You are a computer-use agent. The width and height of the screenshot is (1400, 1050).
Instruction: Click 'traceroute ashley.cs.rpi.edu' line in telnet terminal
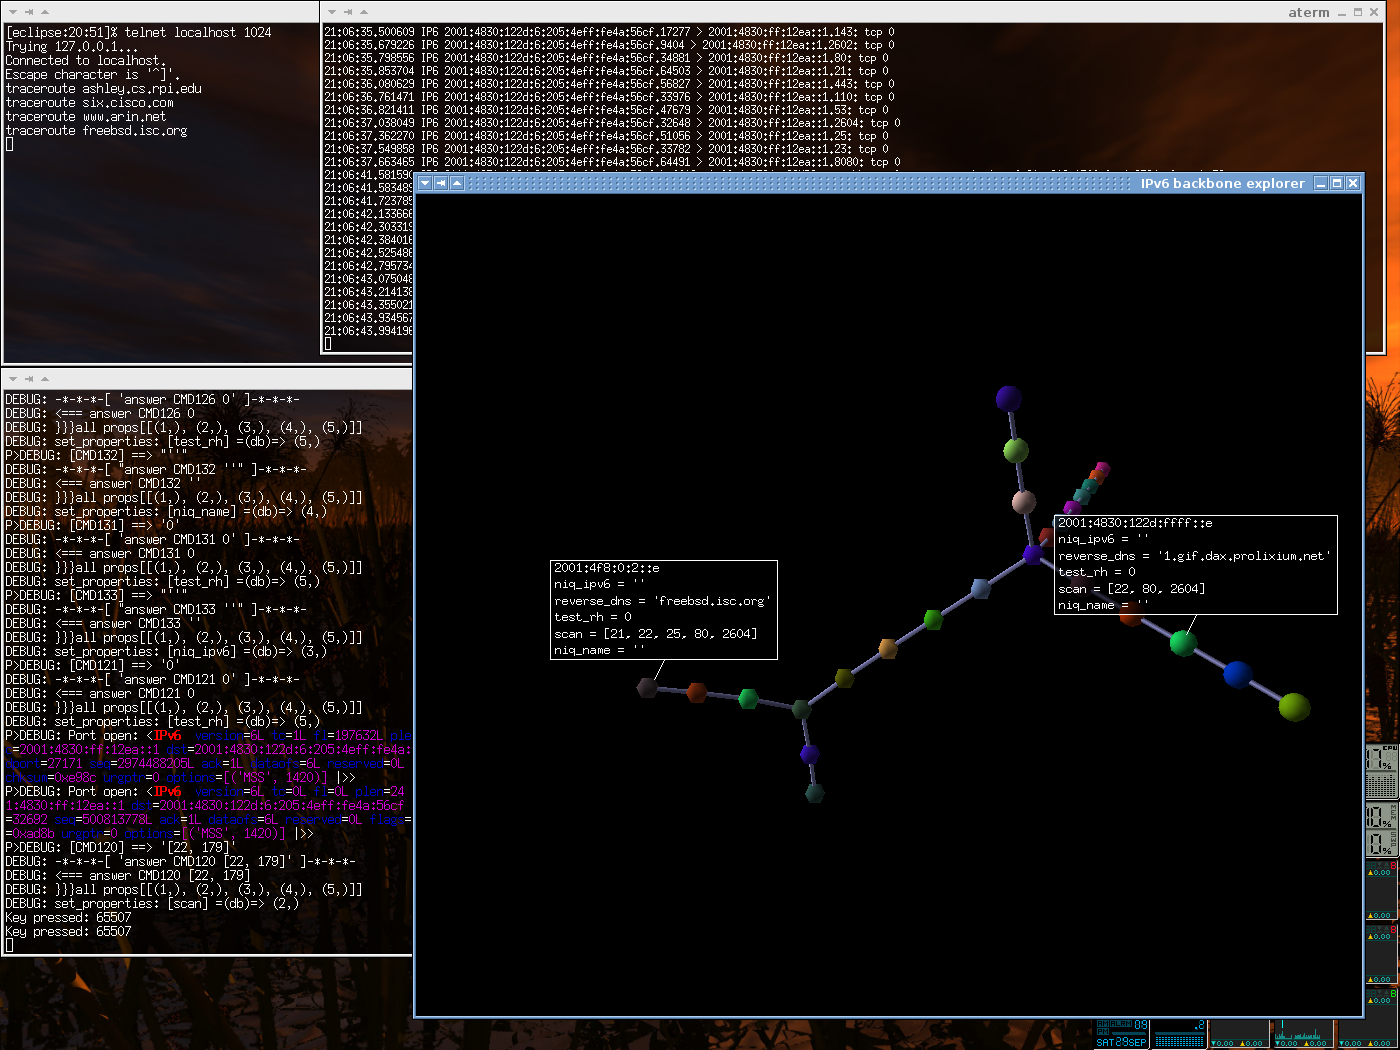(104, 88)
